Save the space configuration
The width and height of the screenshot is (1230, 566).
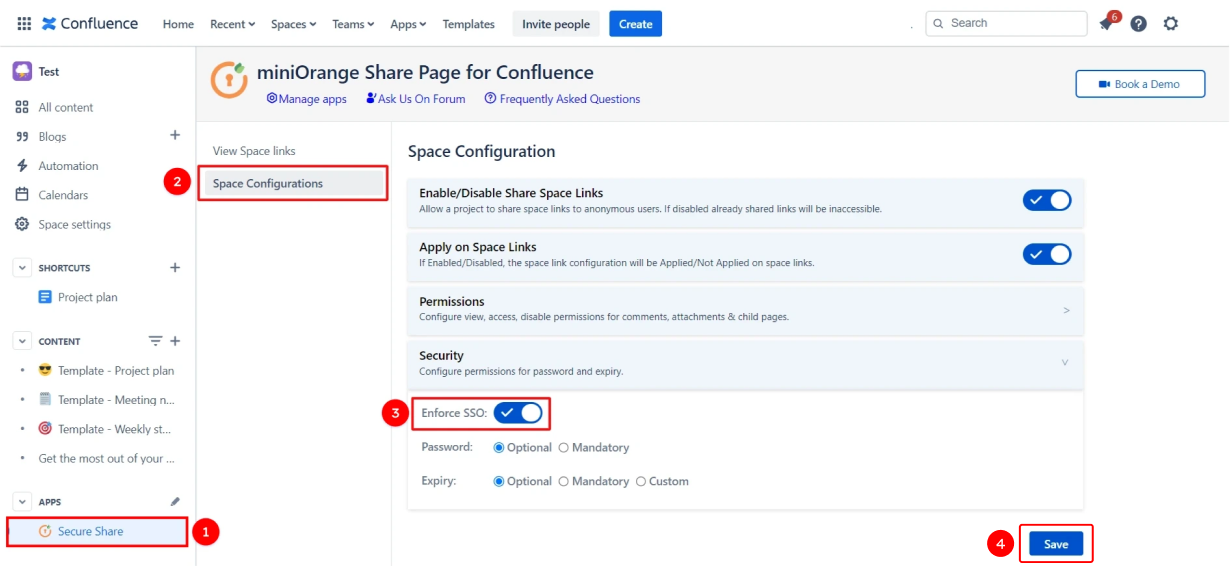[1056, 544]
